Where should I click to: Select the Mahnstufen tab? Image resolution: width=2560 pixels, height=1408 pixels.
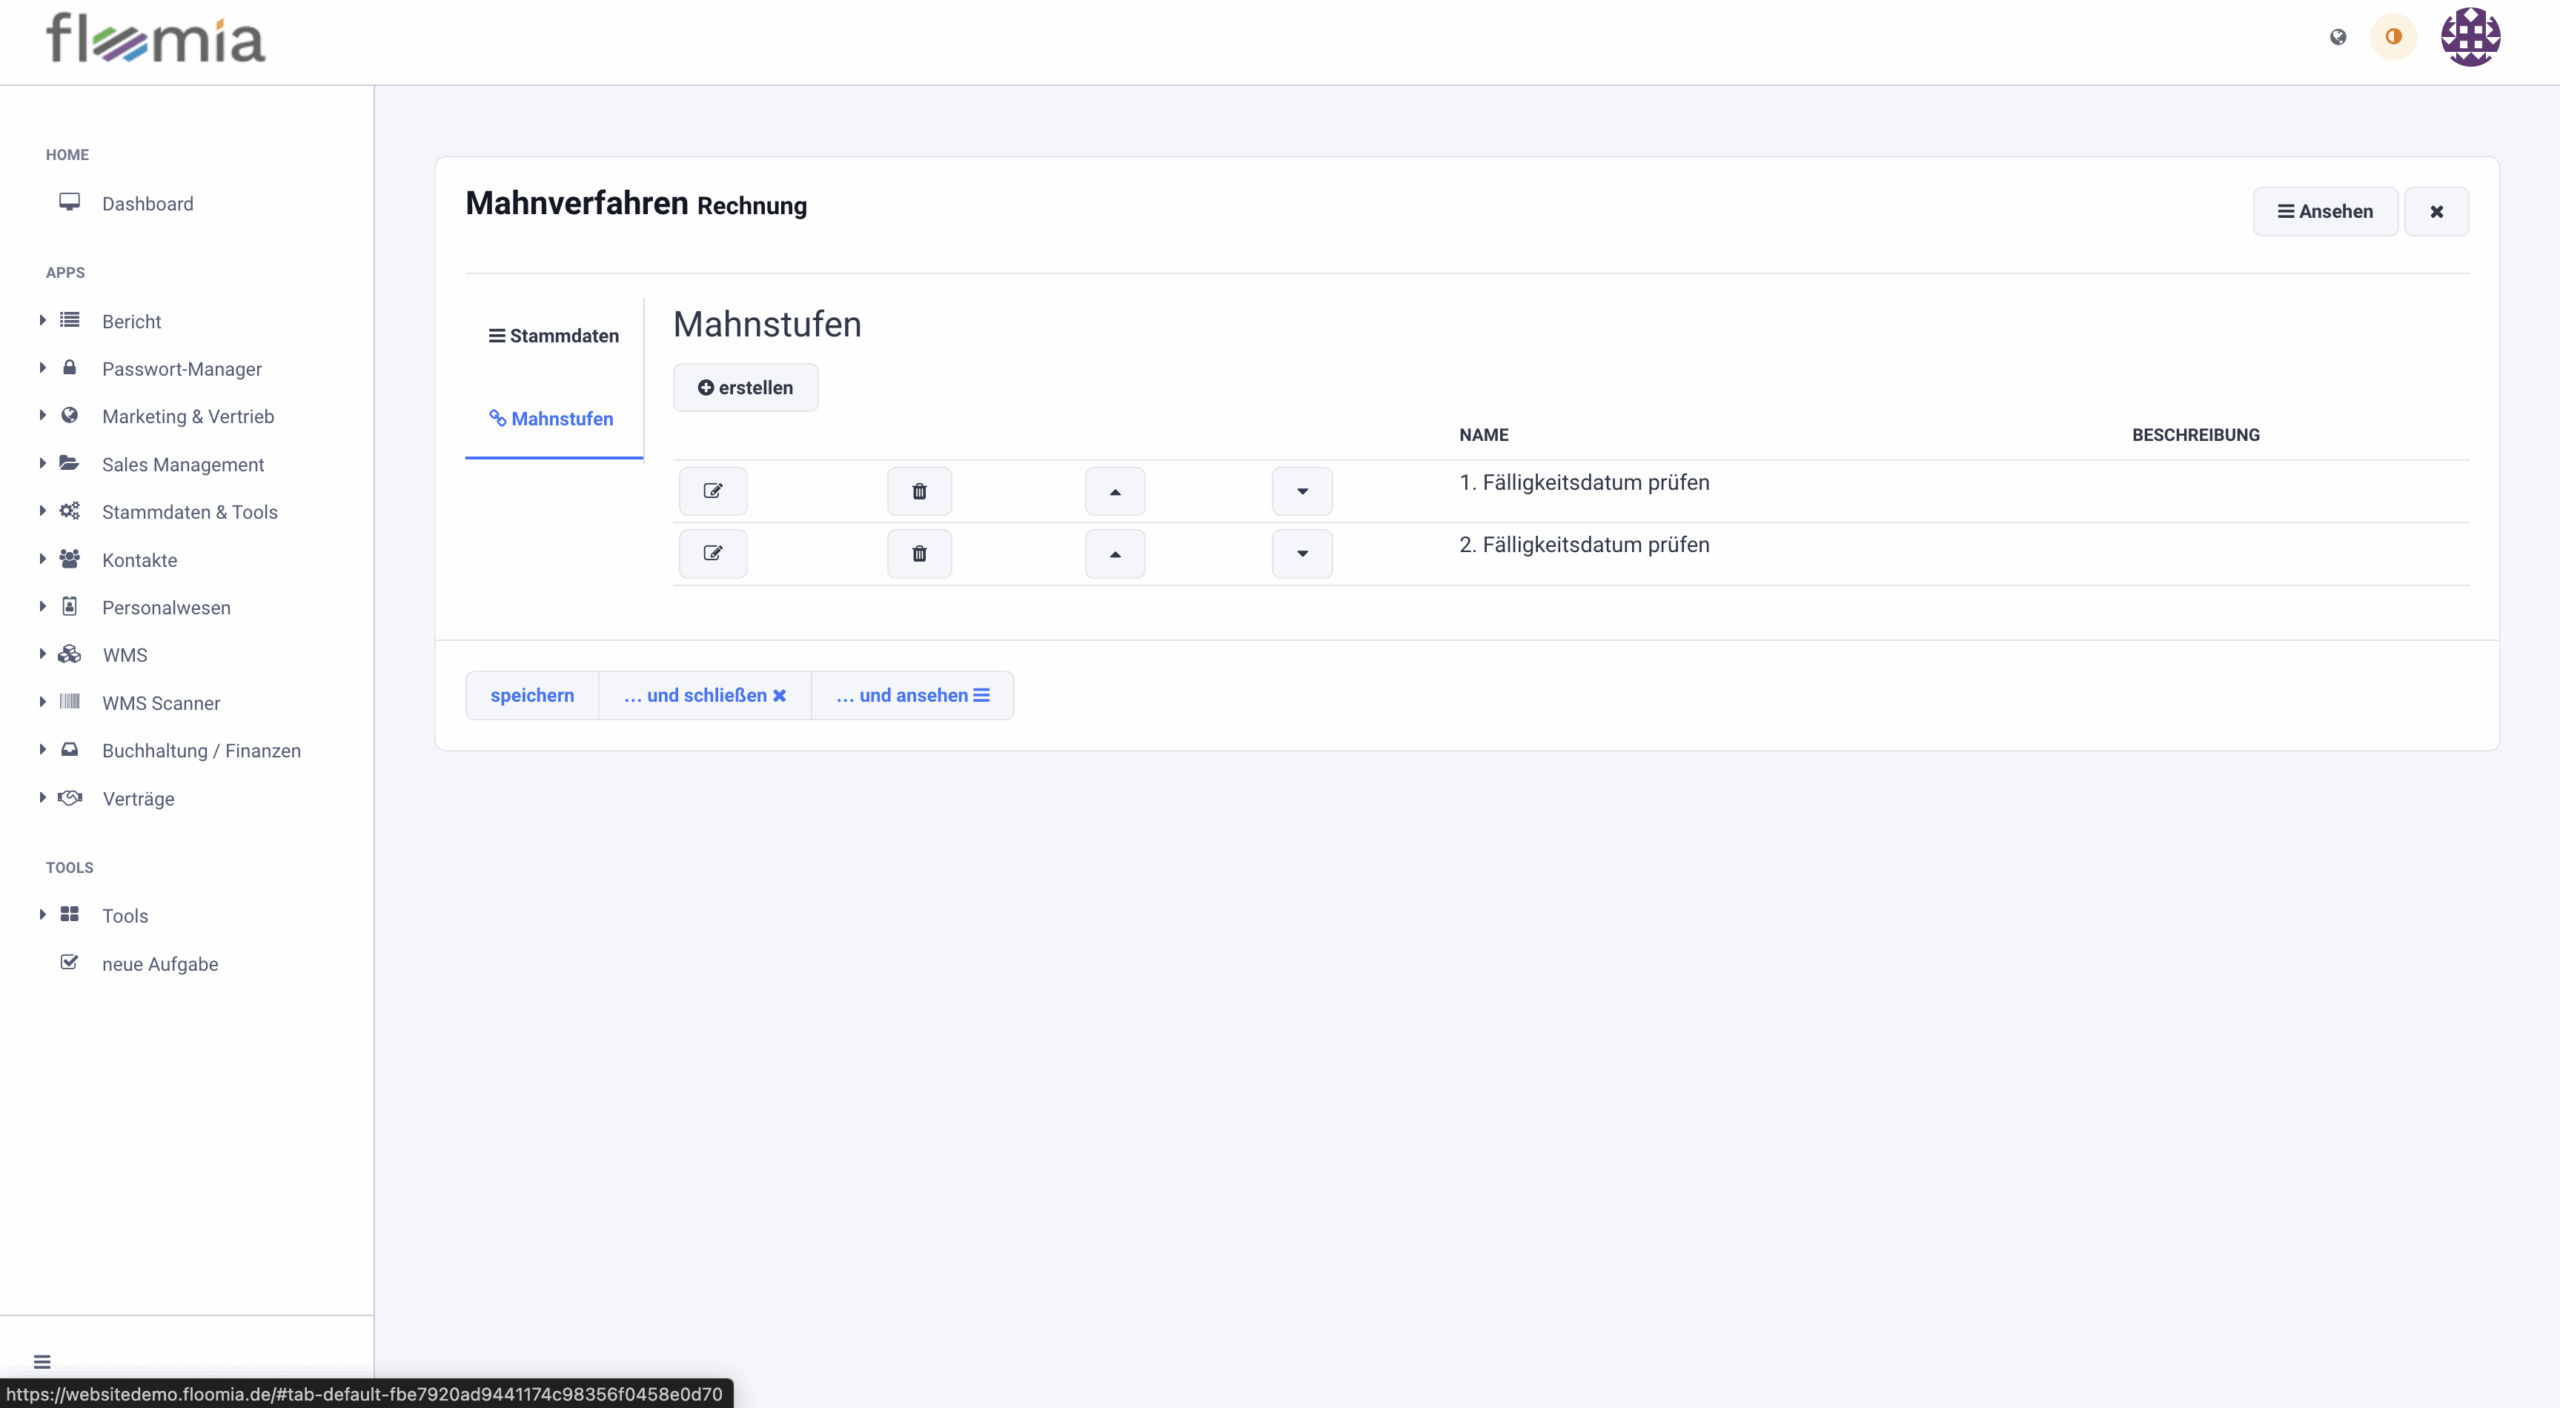coord(552,419)
